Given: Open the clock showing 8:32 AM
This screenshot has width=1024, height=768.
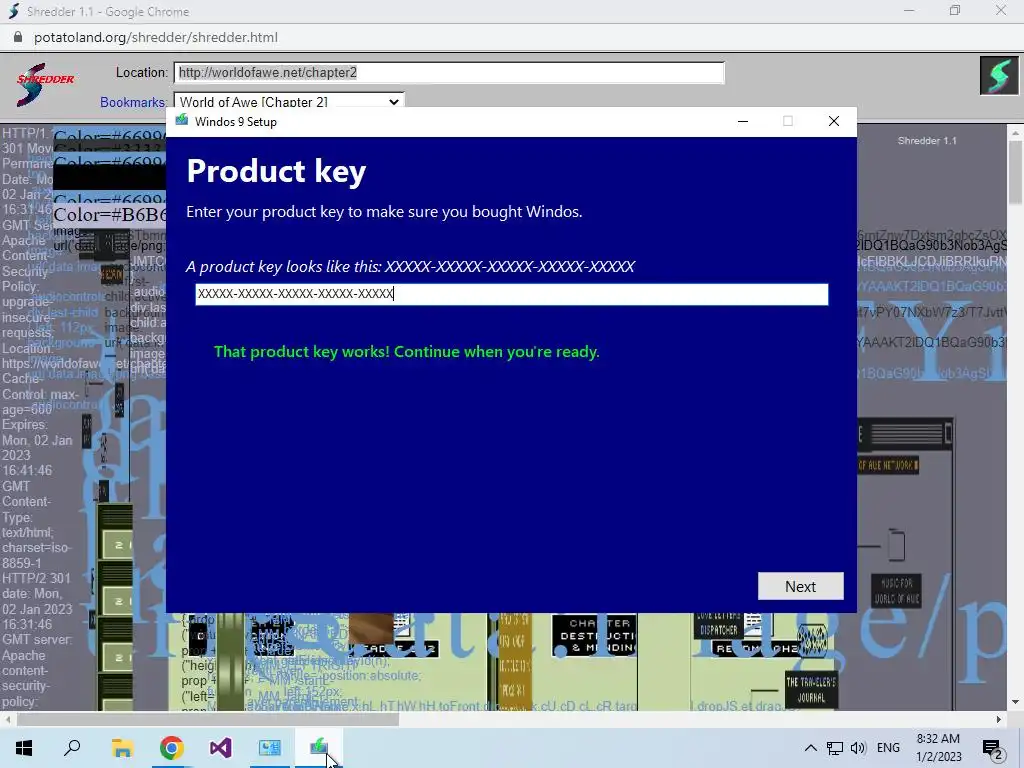Looking at the screenshot, I should click(x=938, y=748).
